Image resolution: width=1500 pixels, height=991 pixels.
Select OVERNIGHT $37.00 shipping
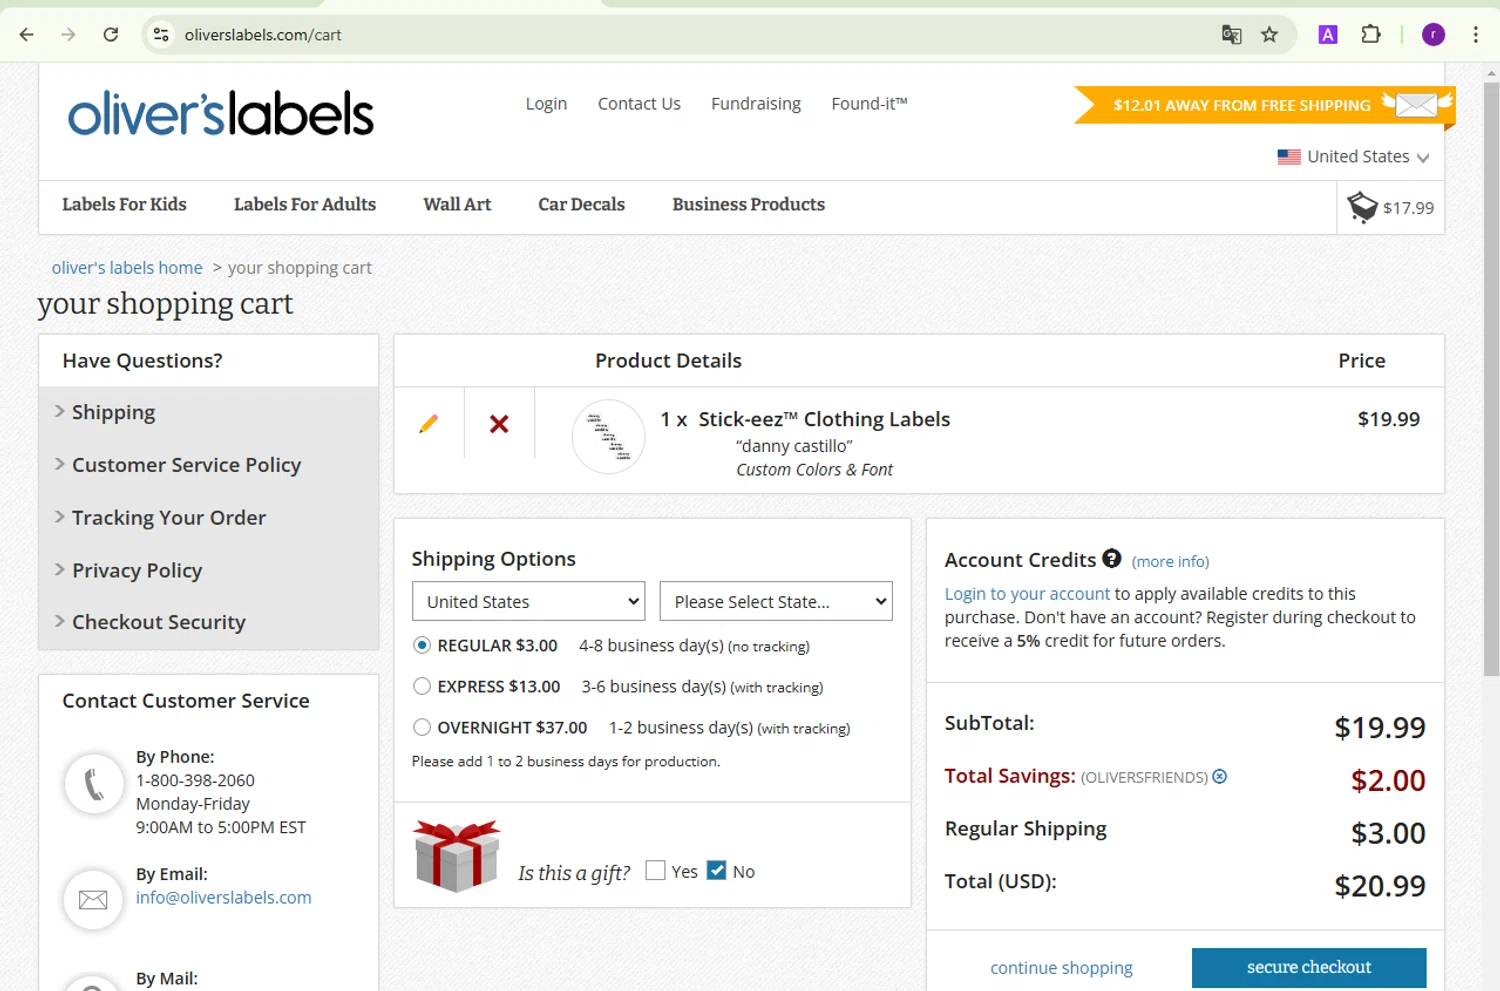422,728
